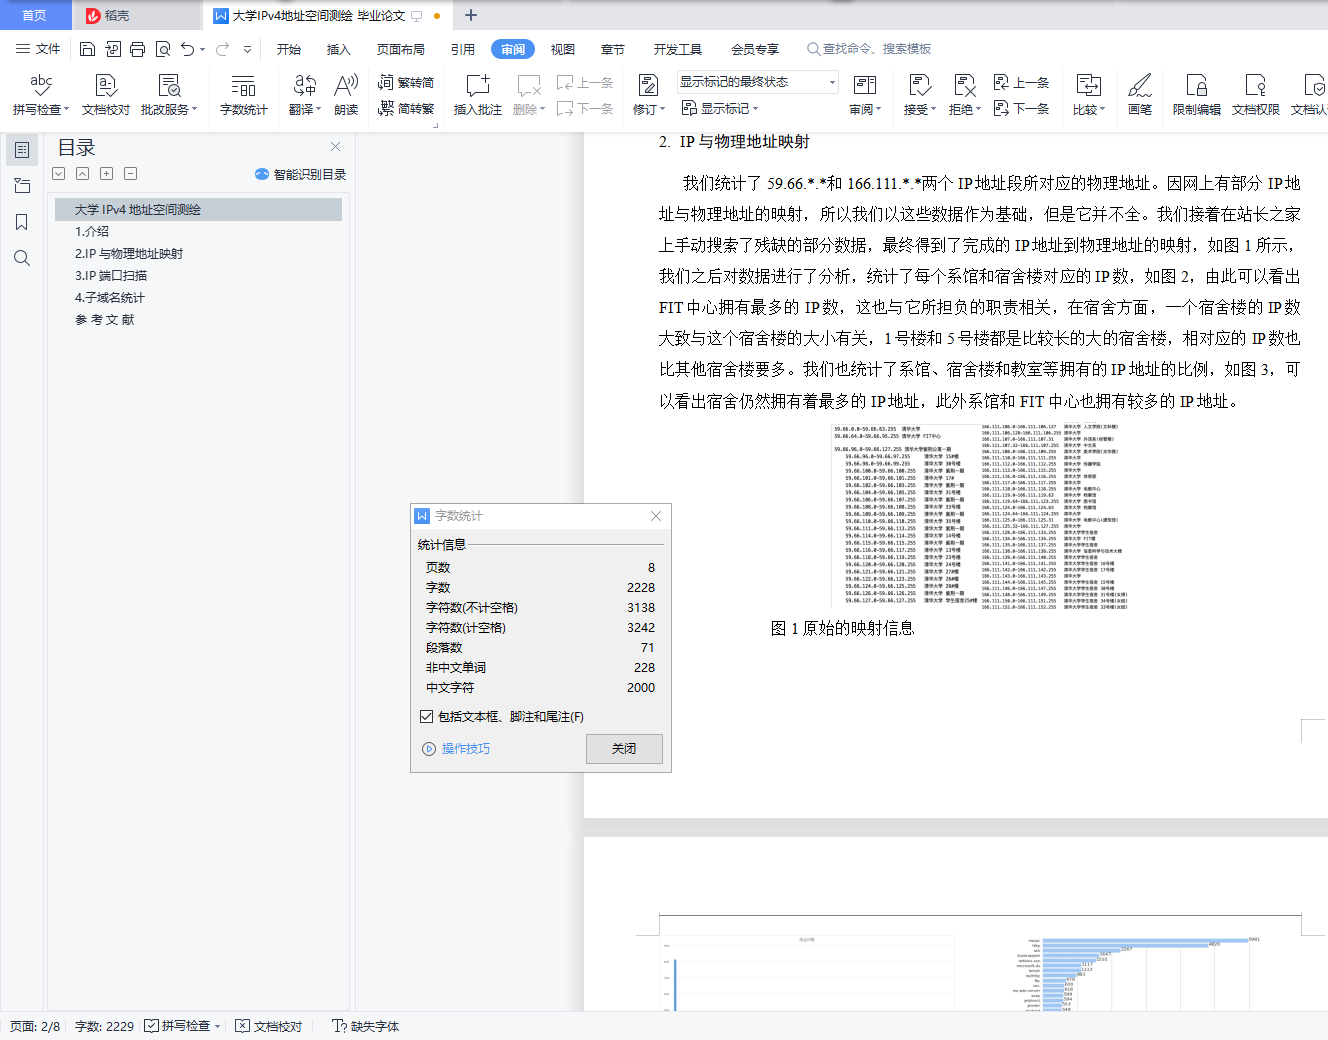Switch to the 首页 tab
This screenshot has height=1040, width=1328.
(x=35, y=15)
